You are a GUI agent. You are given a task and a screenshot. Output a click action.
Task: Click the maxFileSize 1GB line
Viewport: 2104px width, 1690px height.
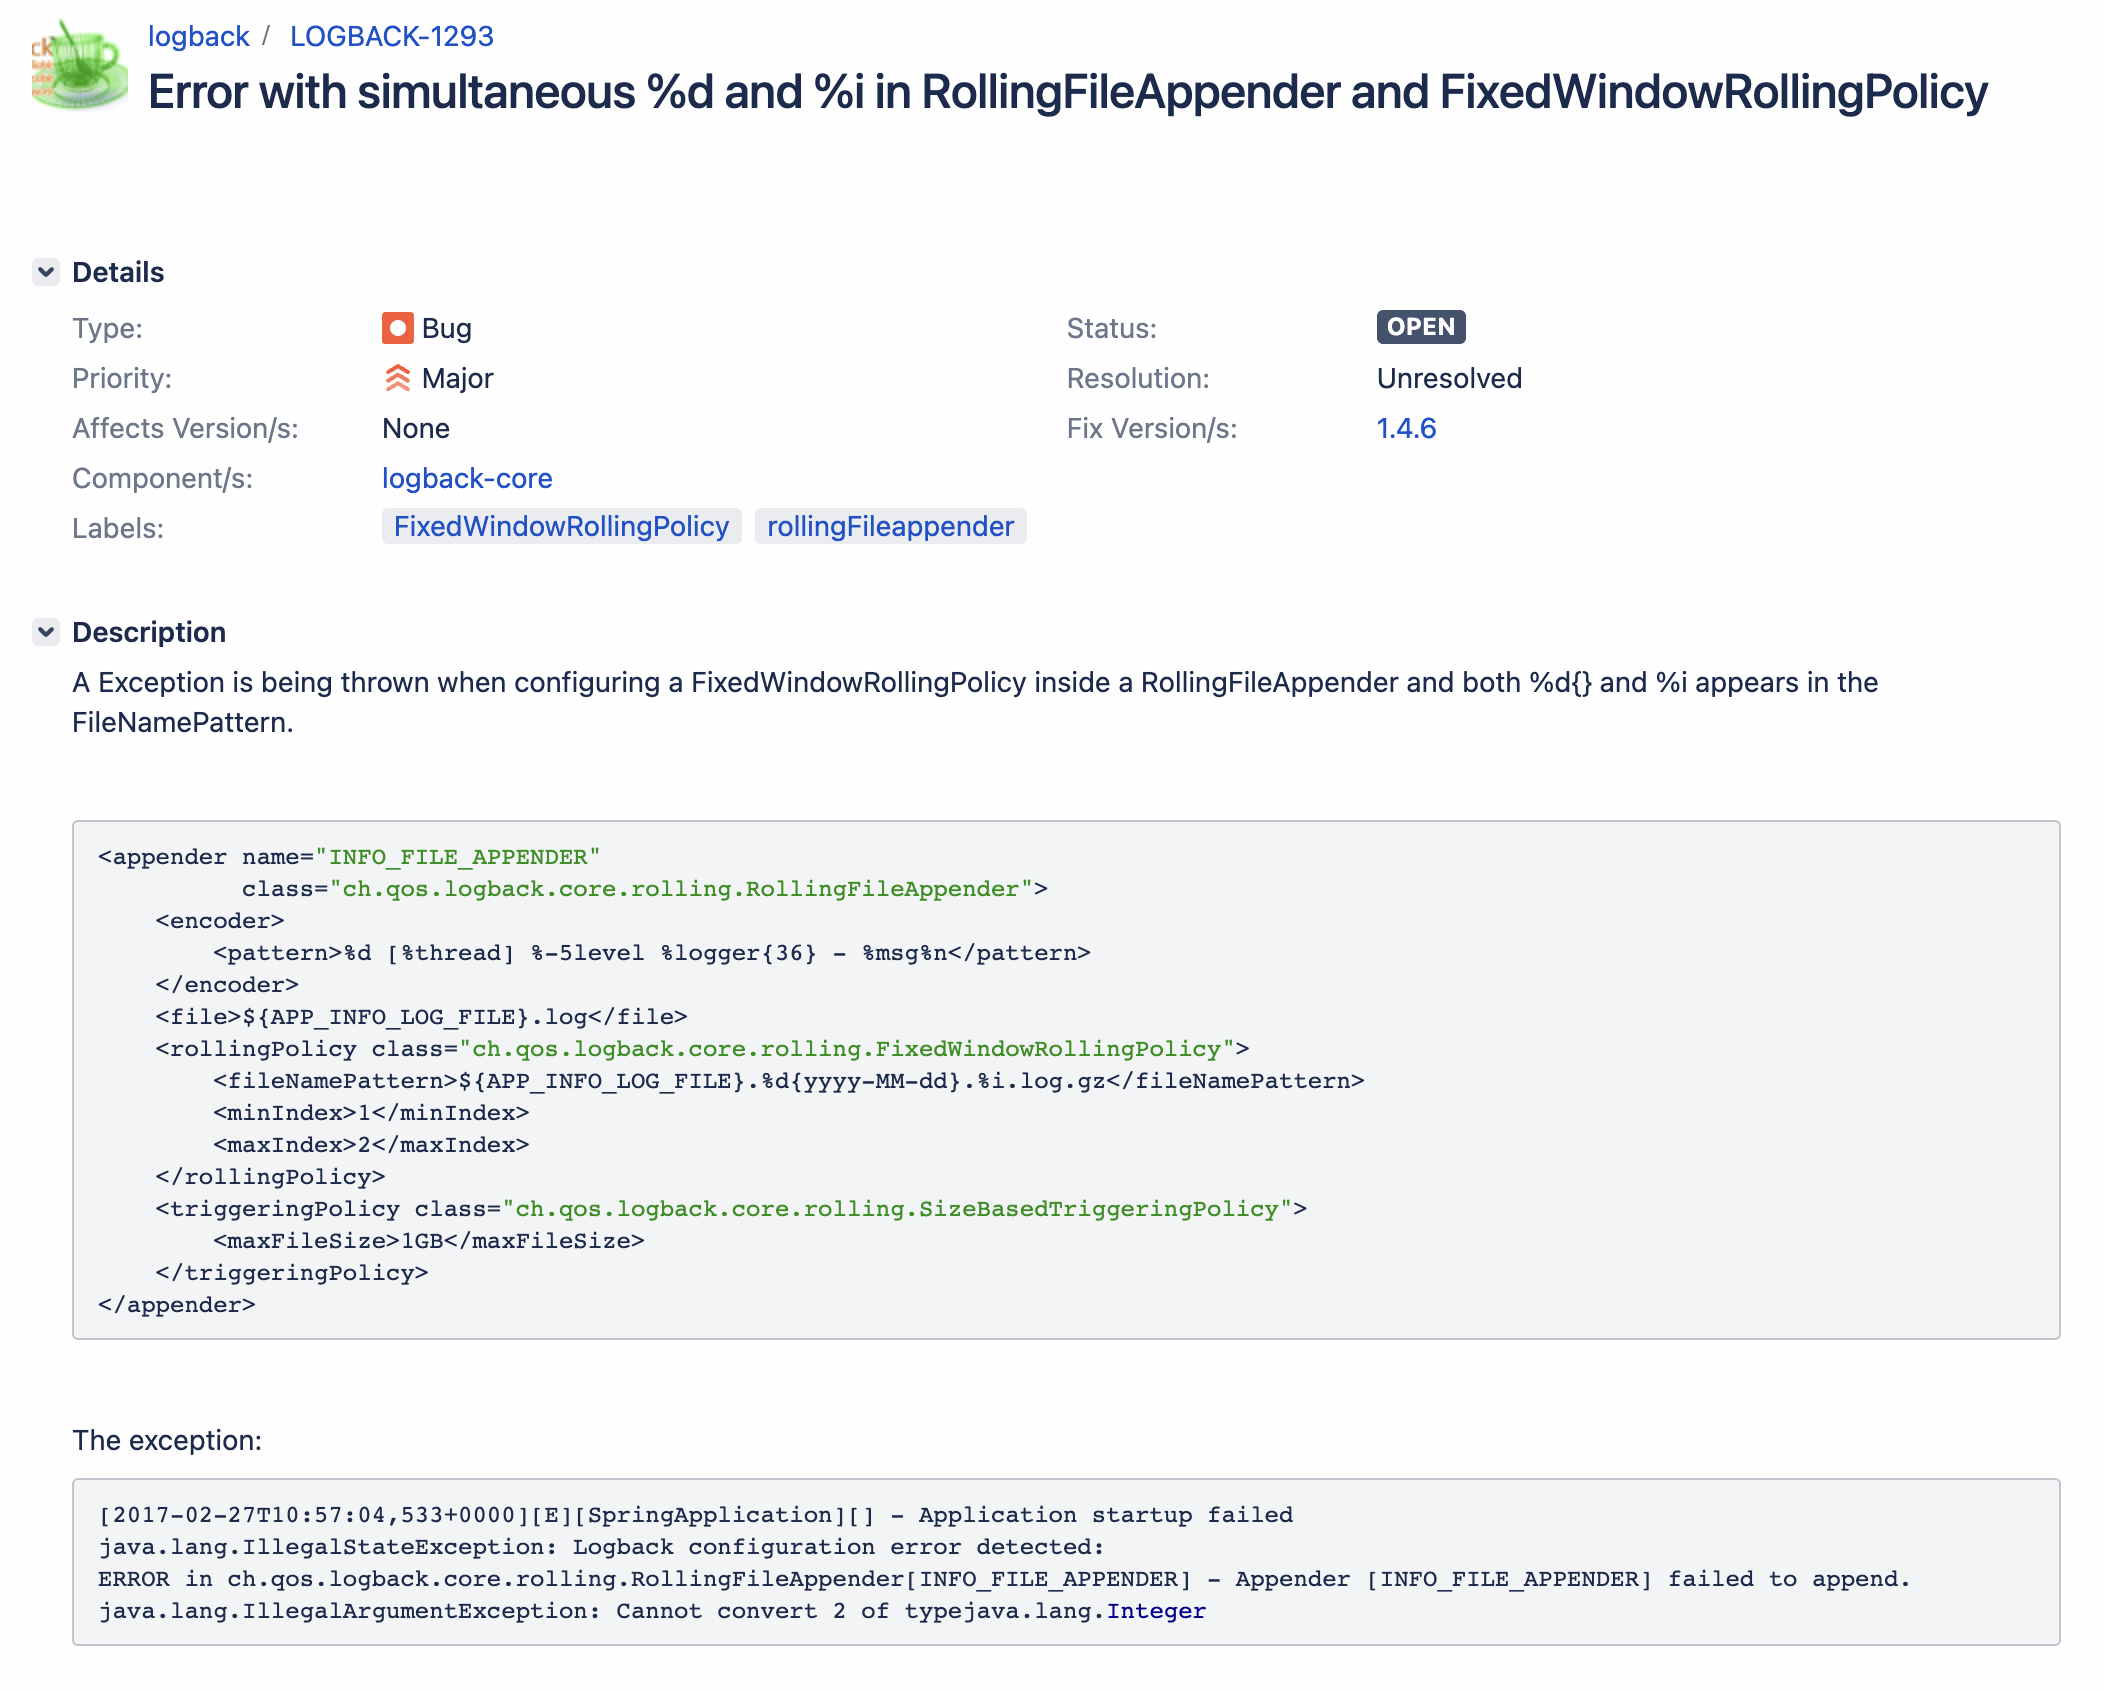click(x=429, y=1241)
